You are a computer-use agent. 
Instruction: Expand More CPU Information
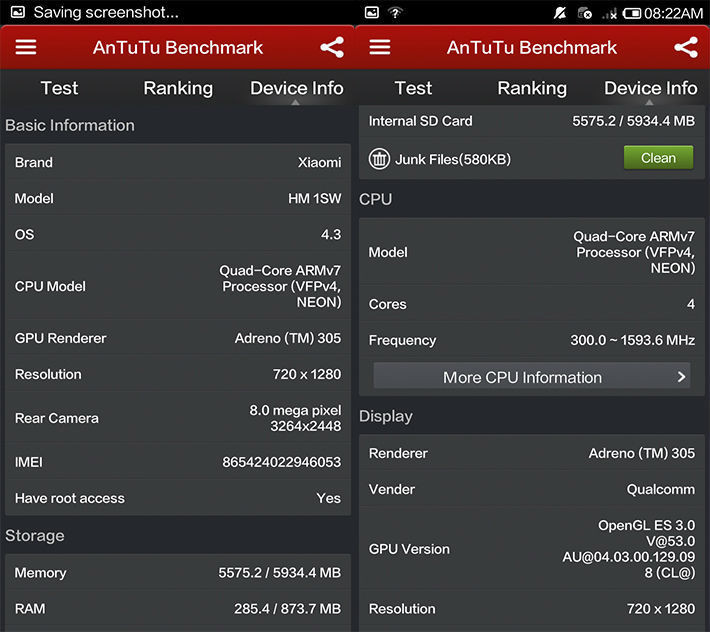coord(531,377)
